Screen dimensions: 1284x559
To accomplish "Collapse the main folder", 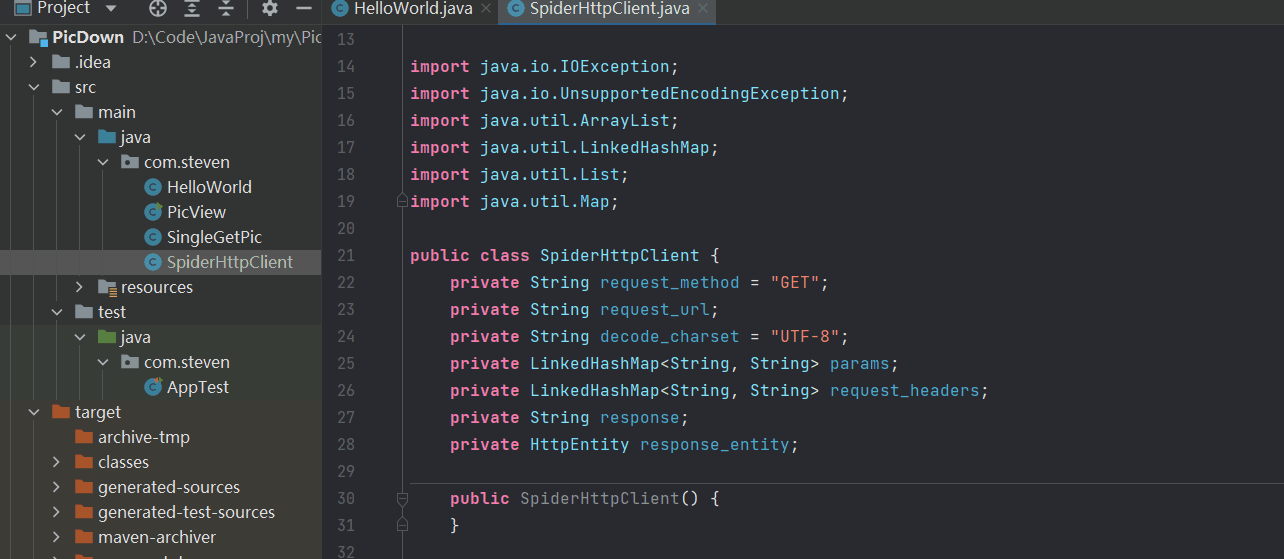I will coord(57,112).
